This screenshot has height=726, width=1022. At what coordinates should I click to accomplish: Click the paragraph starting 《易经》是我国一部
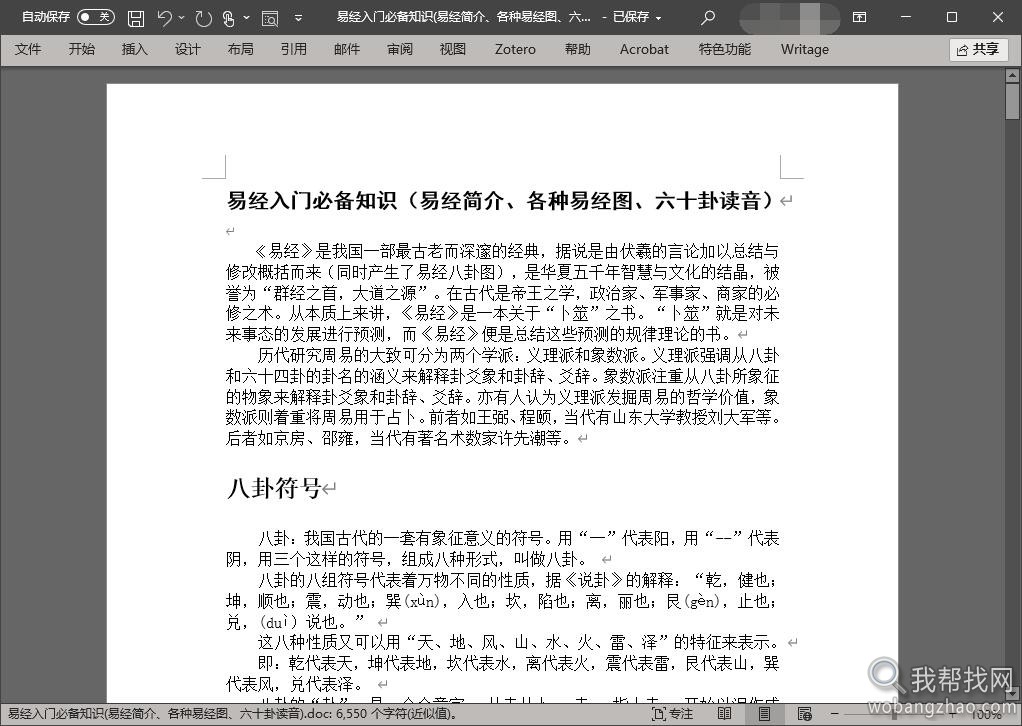click(503, 293)
